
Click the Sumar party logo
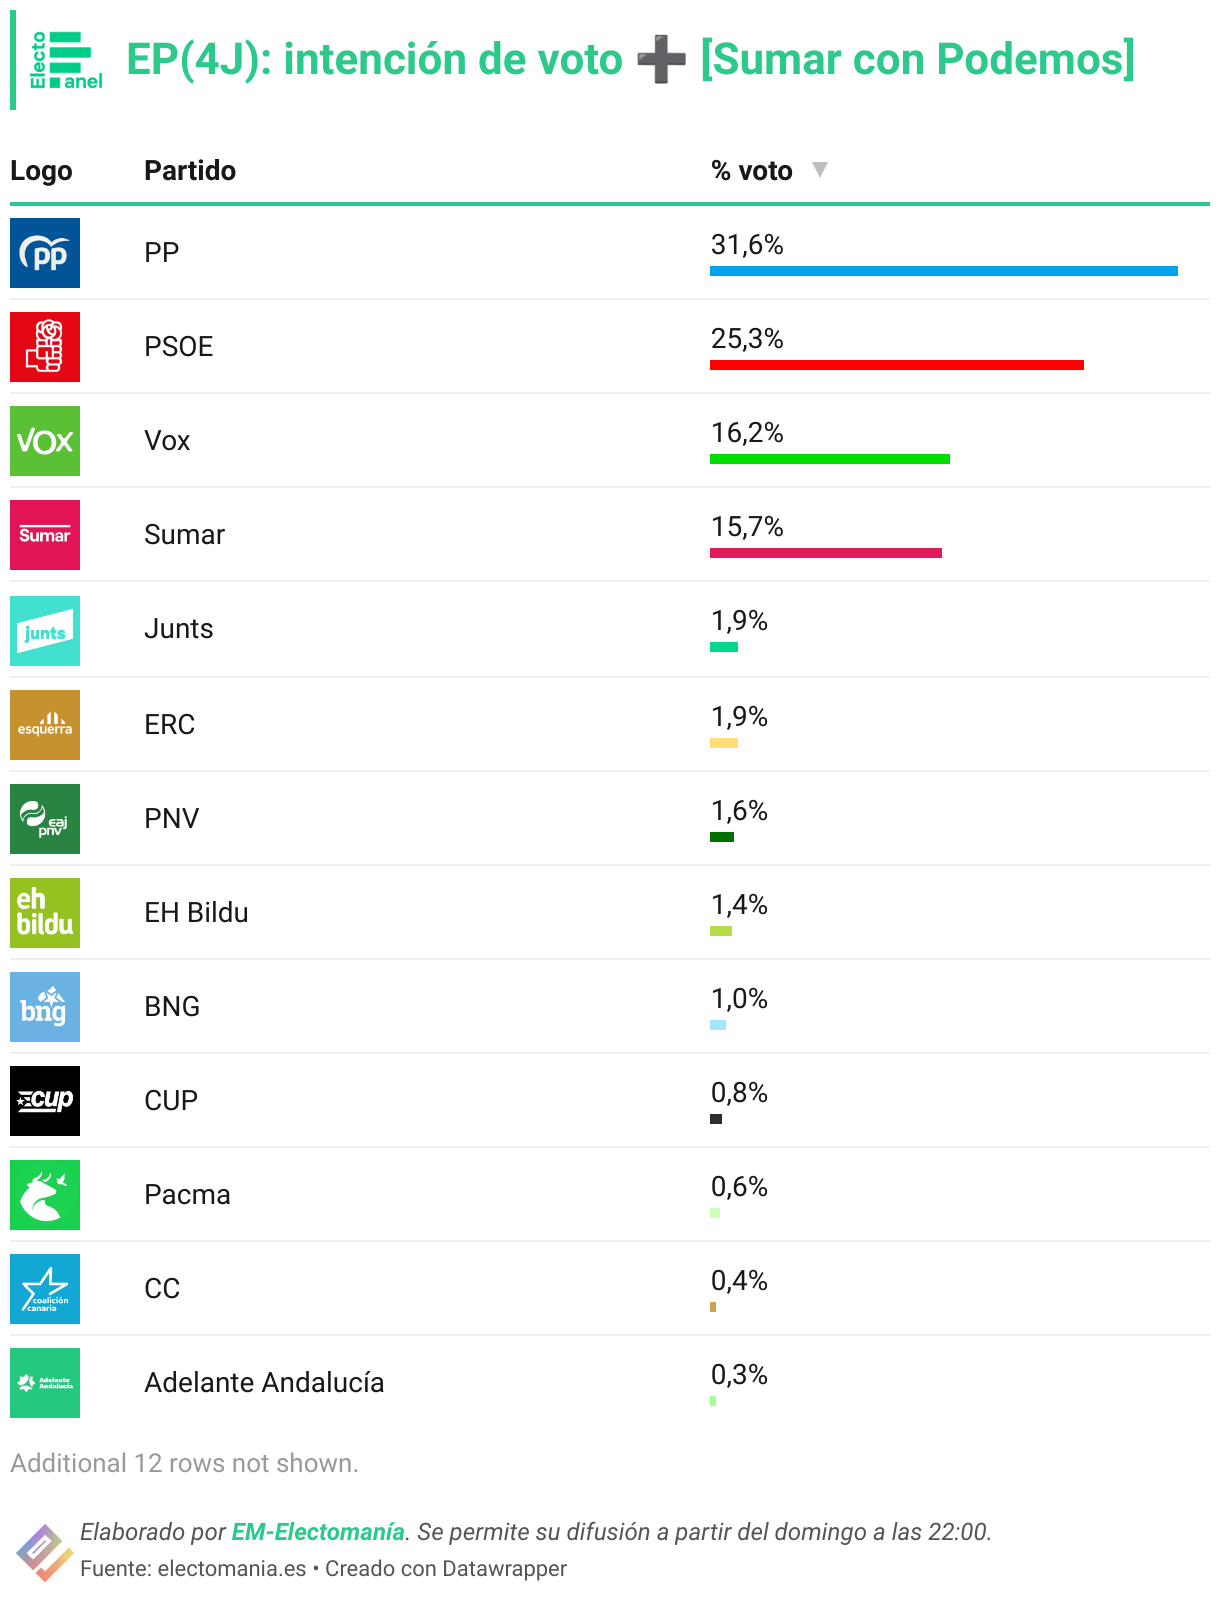pos(45,535)
